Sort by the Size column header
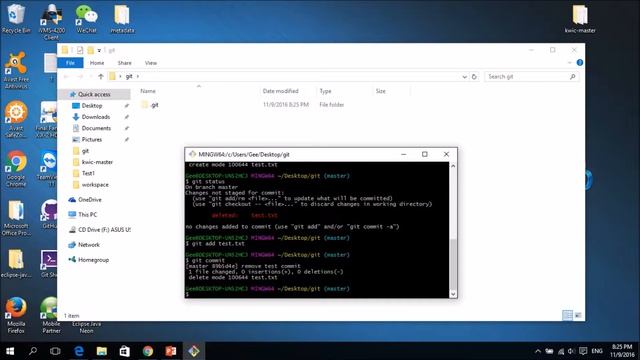 point(380,91)
